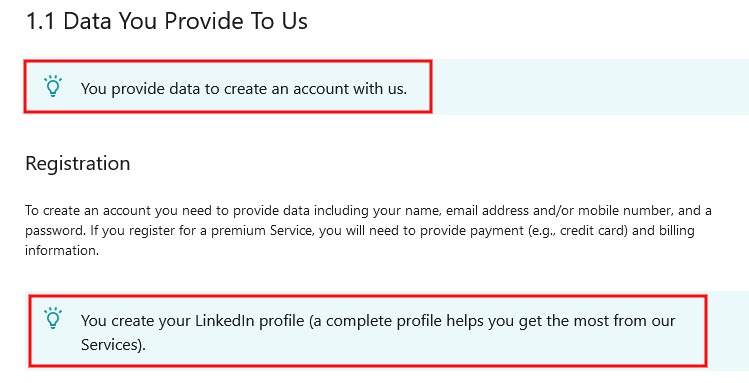Image resolution: width=749 pixels, height=383 pixels.
Task: Click the lightbulb icon beside "You create your LinkedIn profile"
Action: point(53,318)
